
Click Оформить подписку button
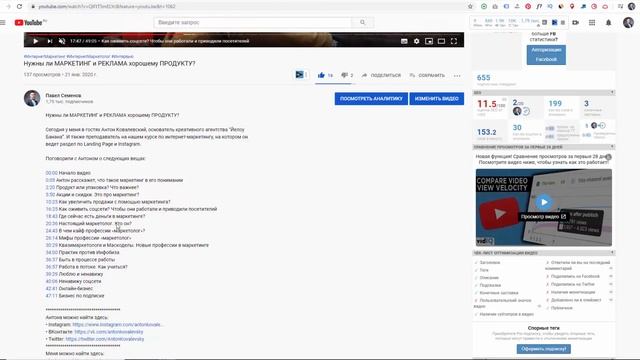(x=544, y=349)
